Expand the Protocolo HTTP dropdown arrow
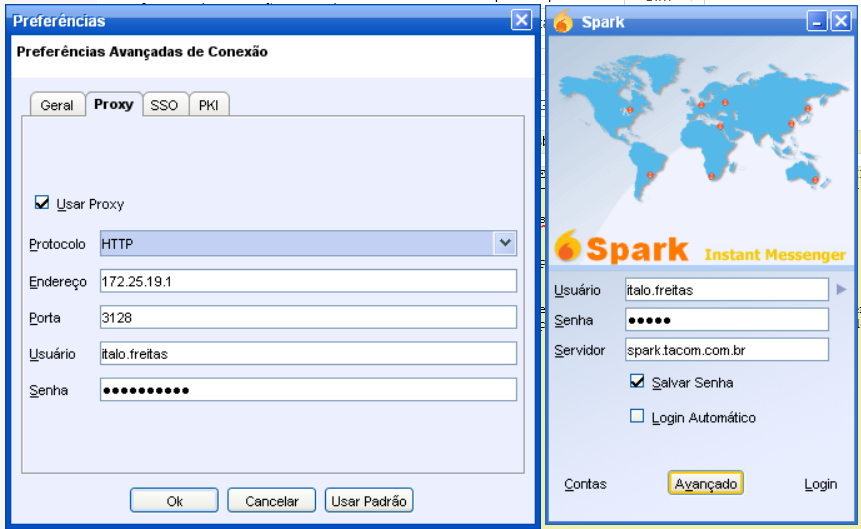 coord(505,243)
